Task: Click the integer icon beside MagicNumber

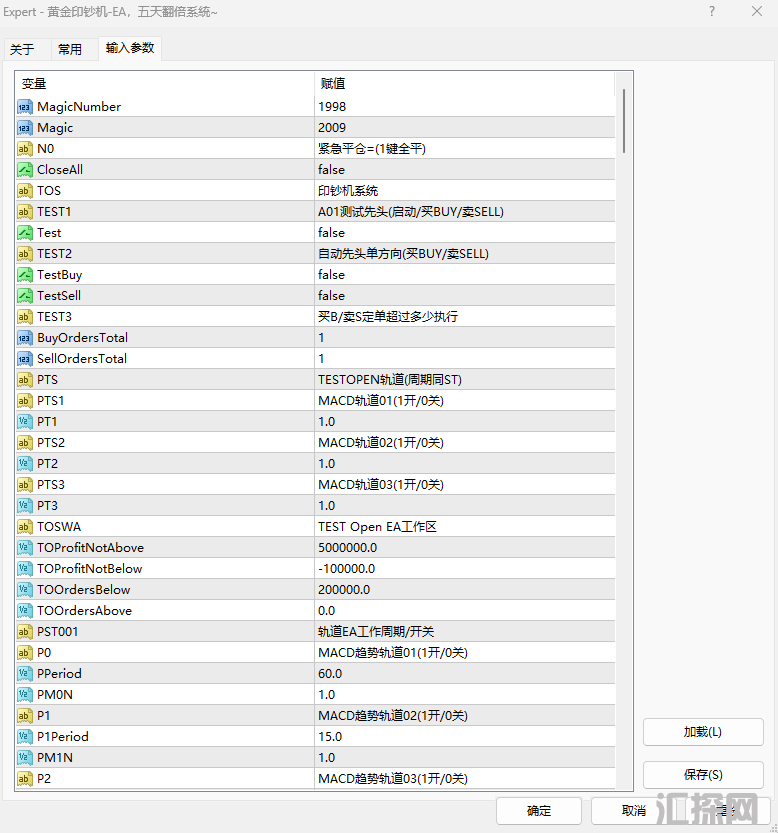Action: point(25,107)
